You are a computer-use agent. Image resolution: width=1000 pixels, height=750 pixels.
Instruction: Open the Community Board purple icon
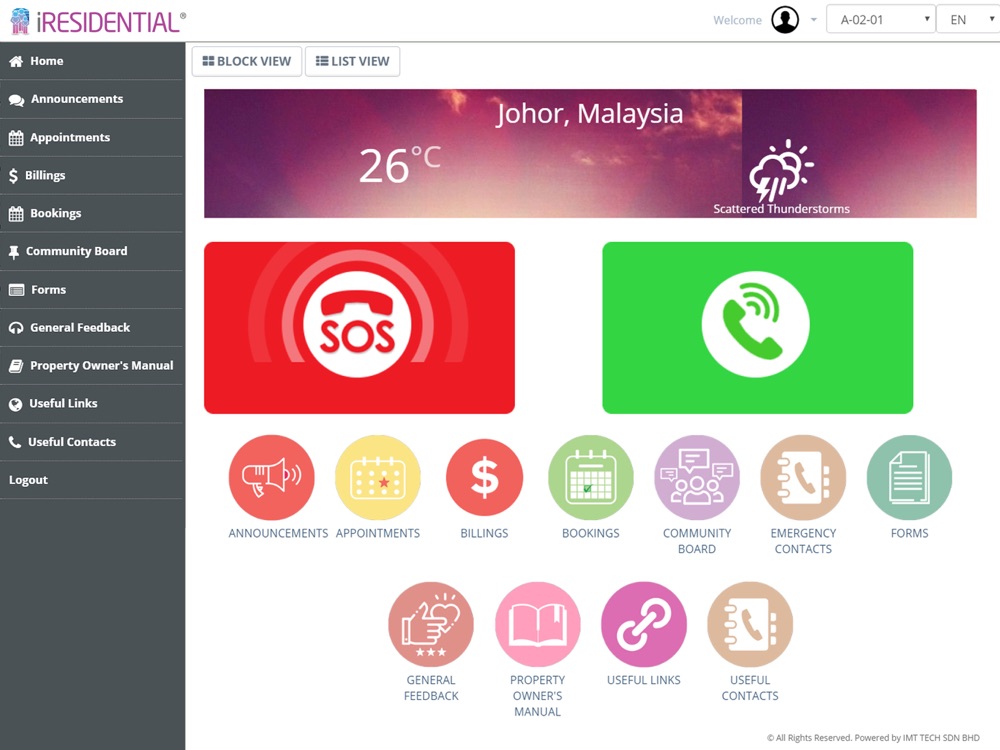697,478
